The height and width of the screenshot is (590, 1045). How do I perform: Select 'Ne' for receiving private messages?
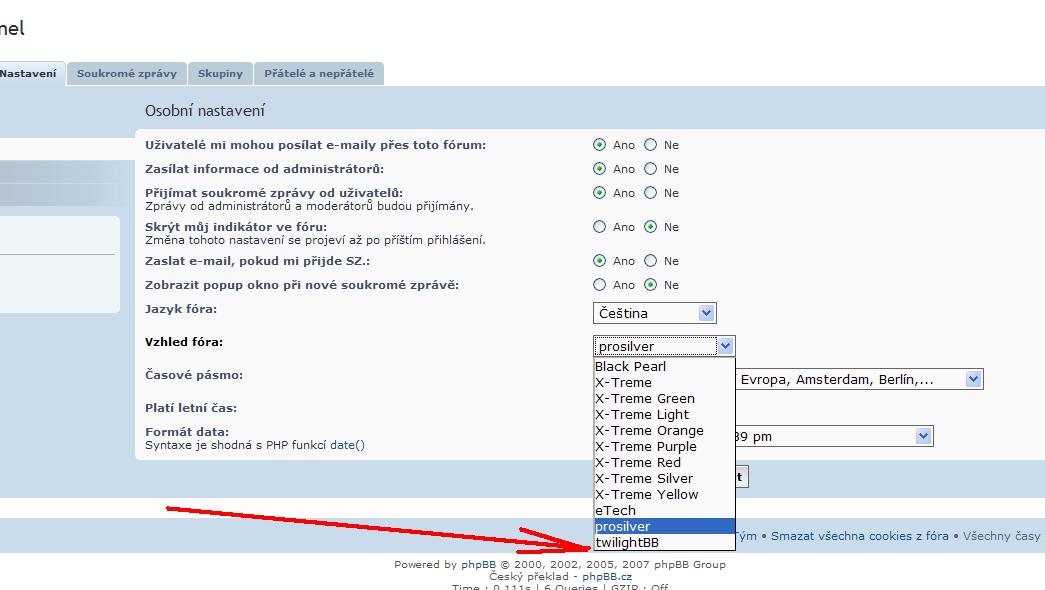pos(650,193)
